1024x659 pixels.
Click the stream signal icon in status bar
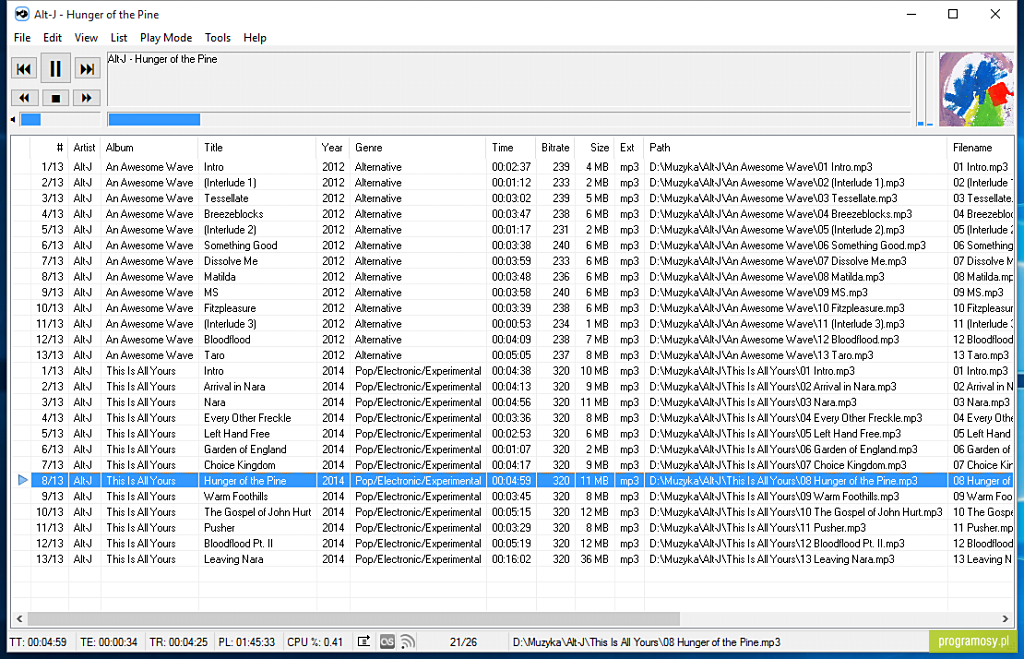(x=408, y=642)
